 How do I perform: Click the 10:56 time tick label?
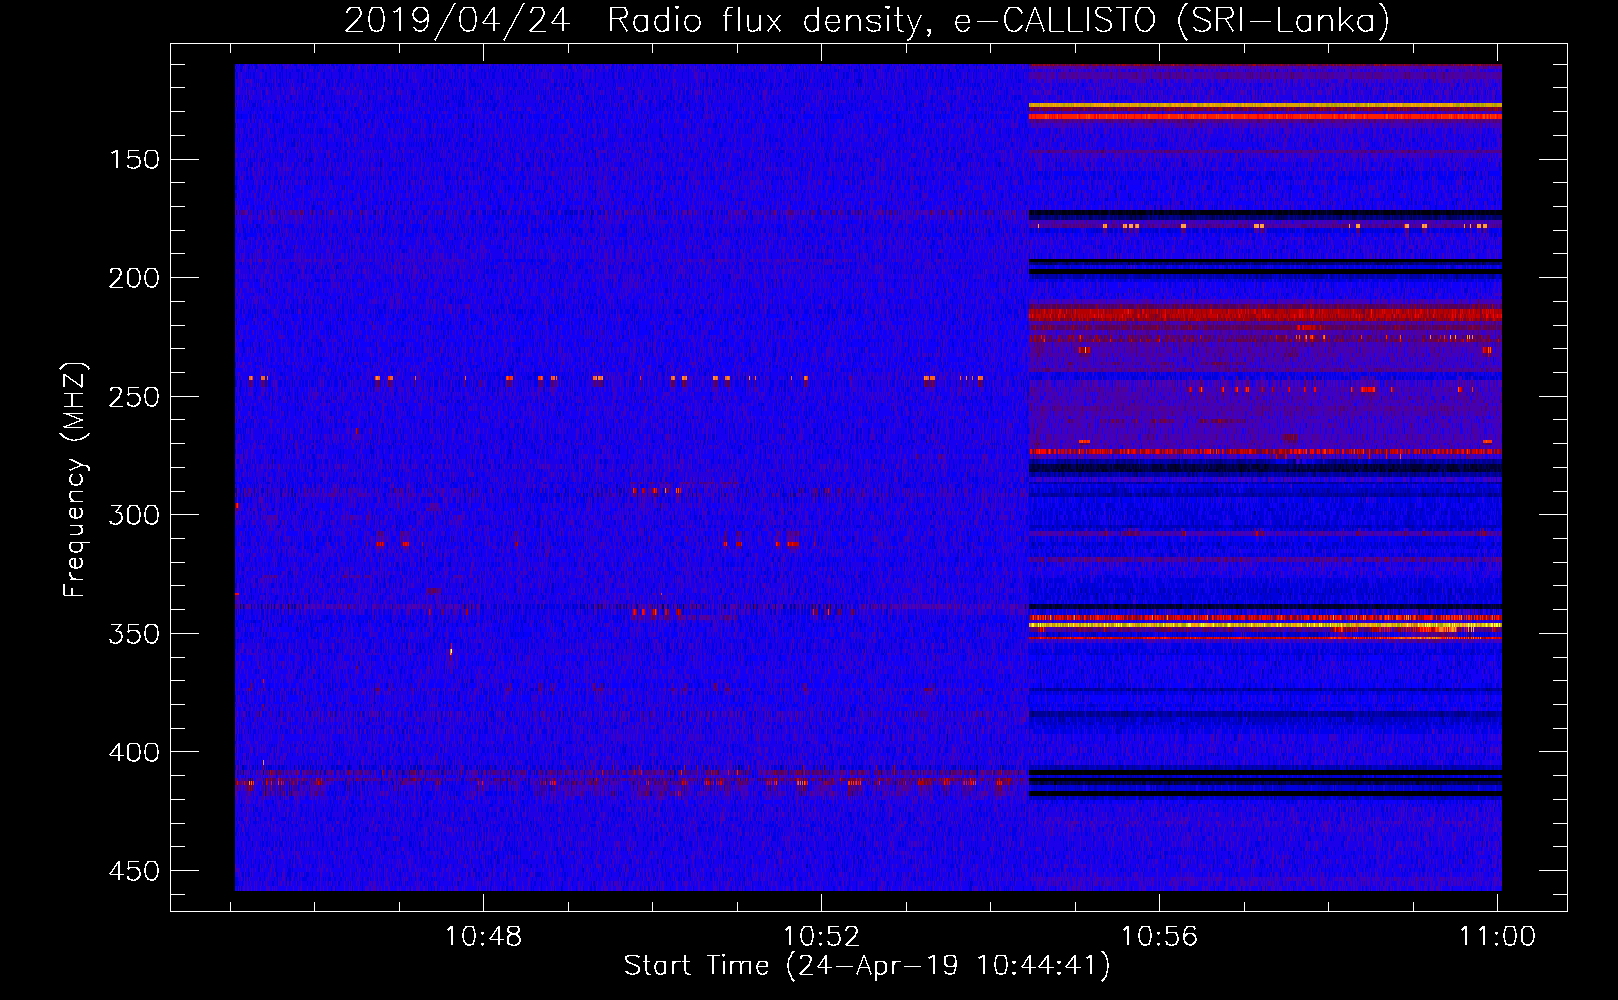pos(1159,937)
